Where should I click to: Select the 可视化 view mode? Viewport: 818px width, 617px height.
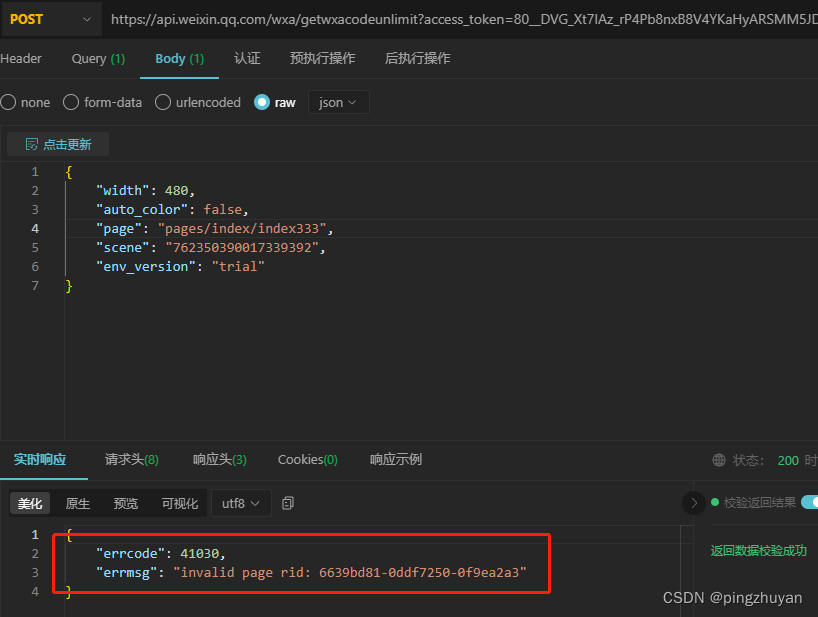tap(180, 503)
